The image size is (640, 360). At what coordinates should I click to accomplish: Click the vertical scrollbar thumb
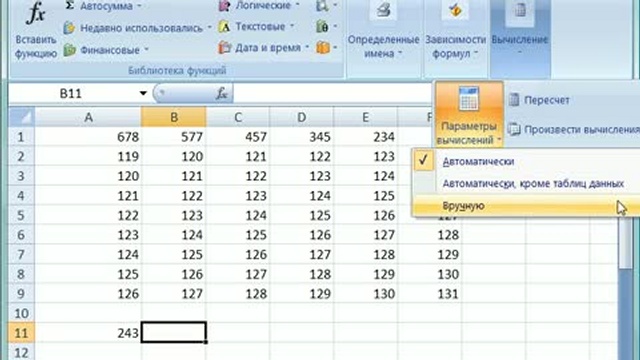625,243
